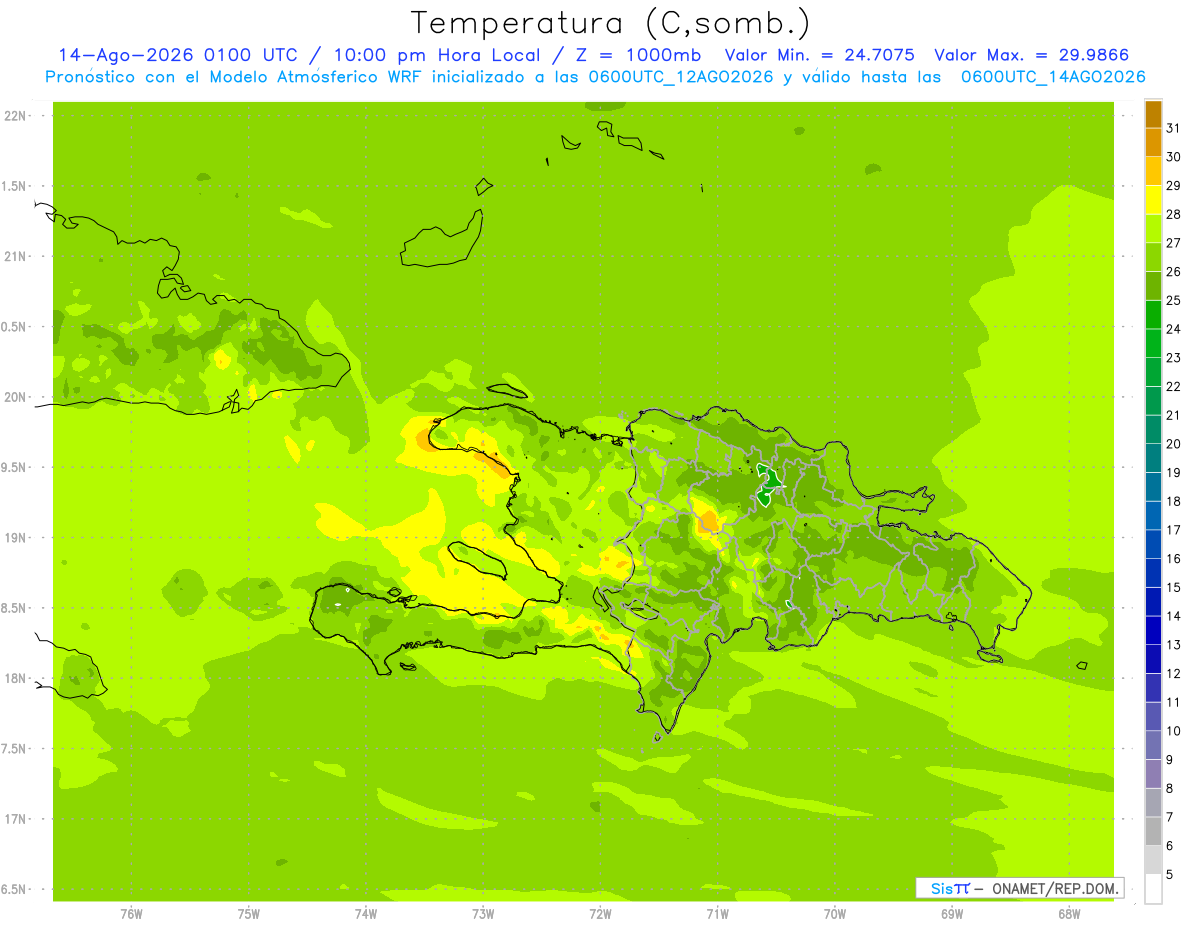Click the "20N" latitude label
The width and height of the screenshot is (1200, 927).
click(16, 397)
